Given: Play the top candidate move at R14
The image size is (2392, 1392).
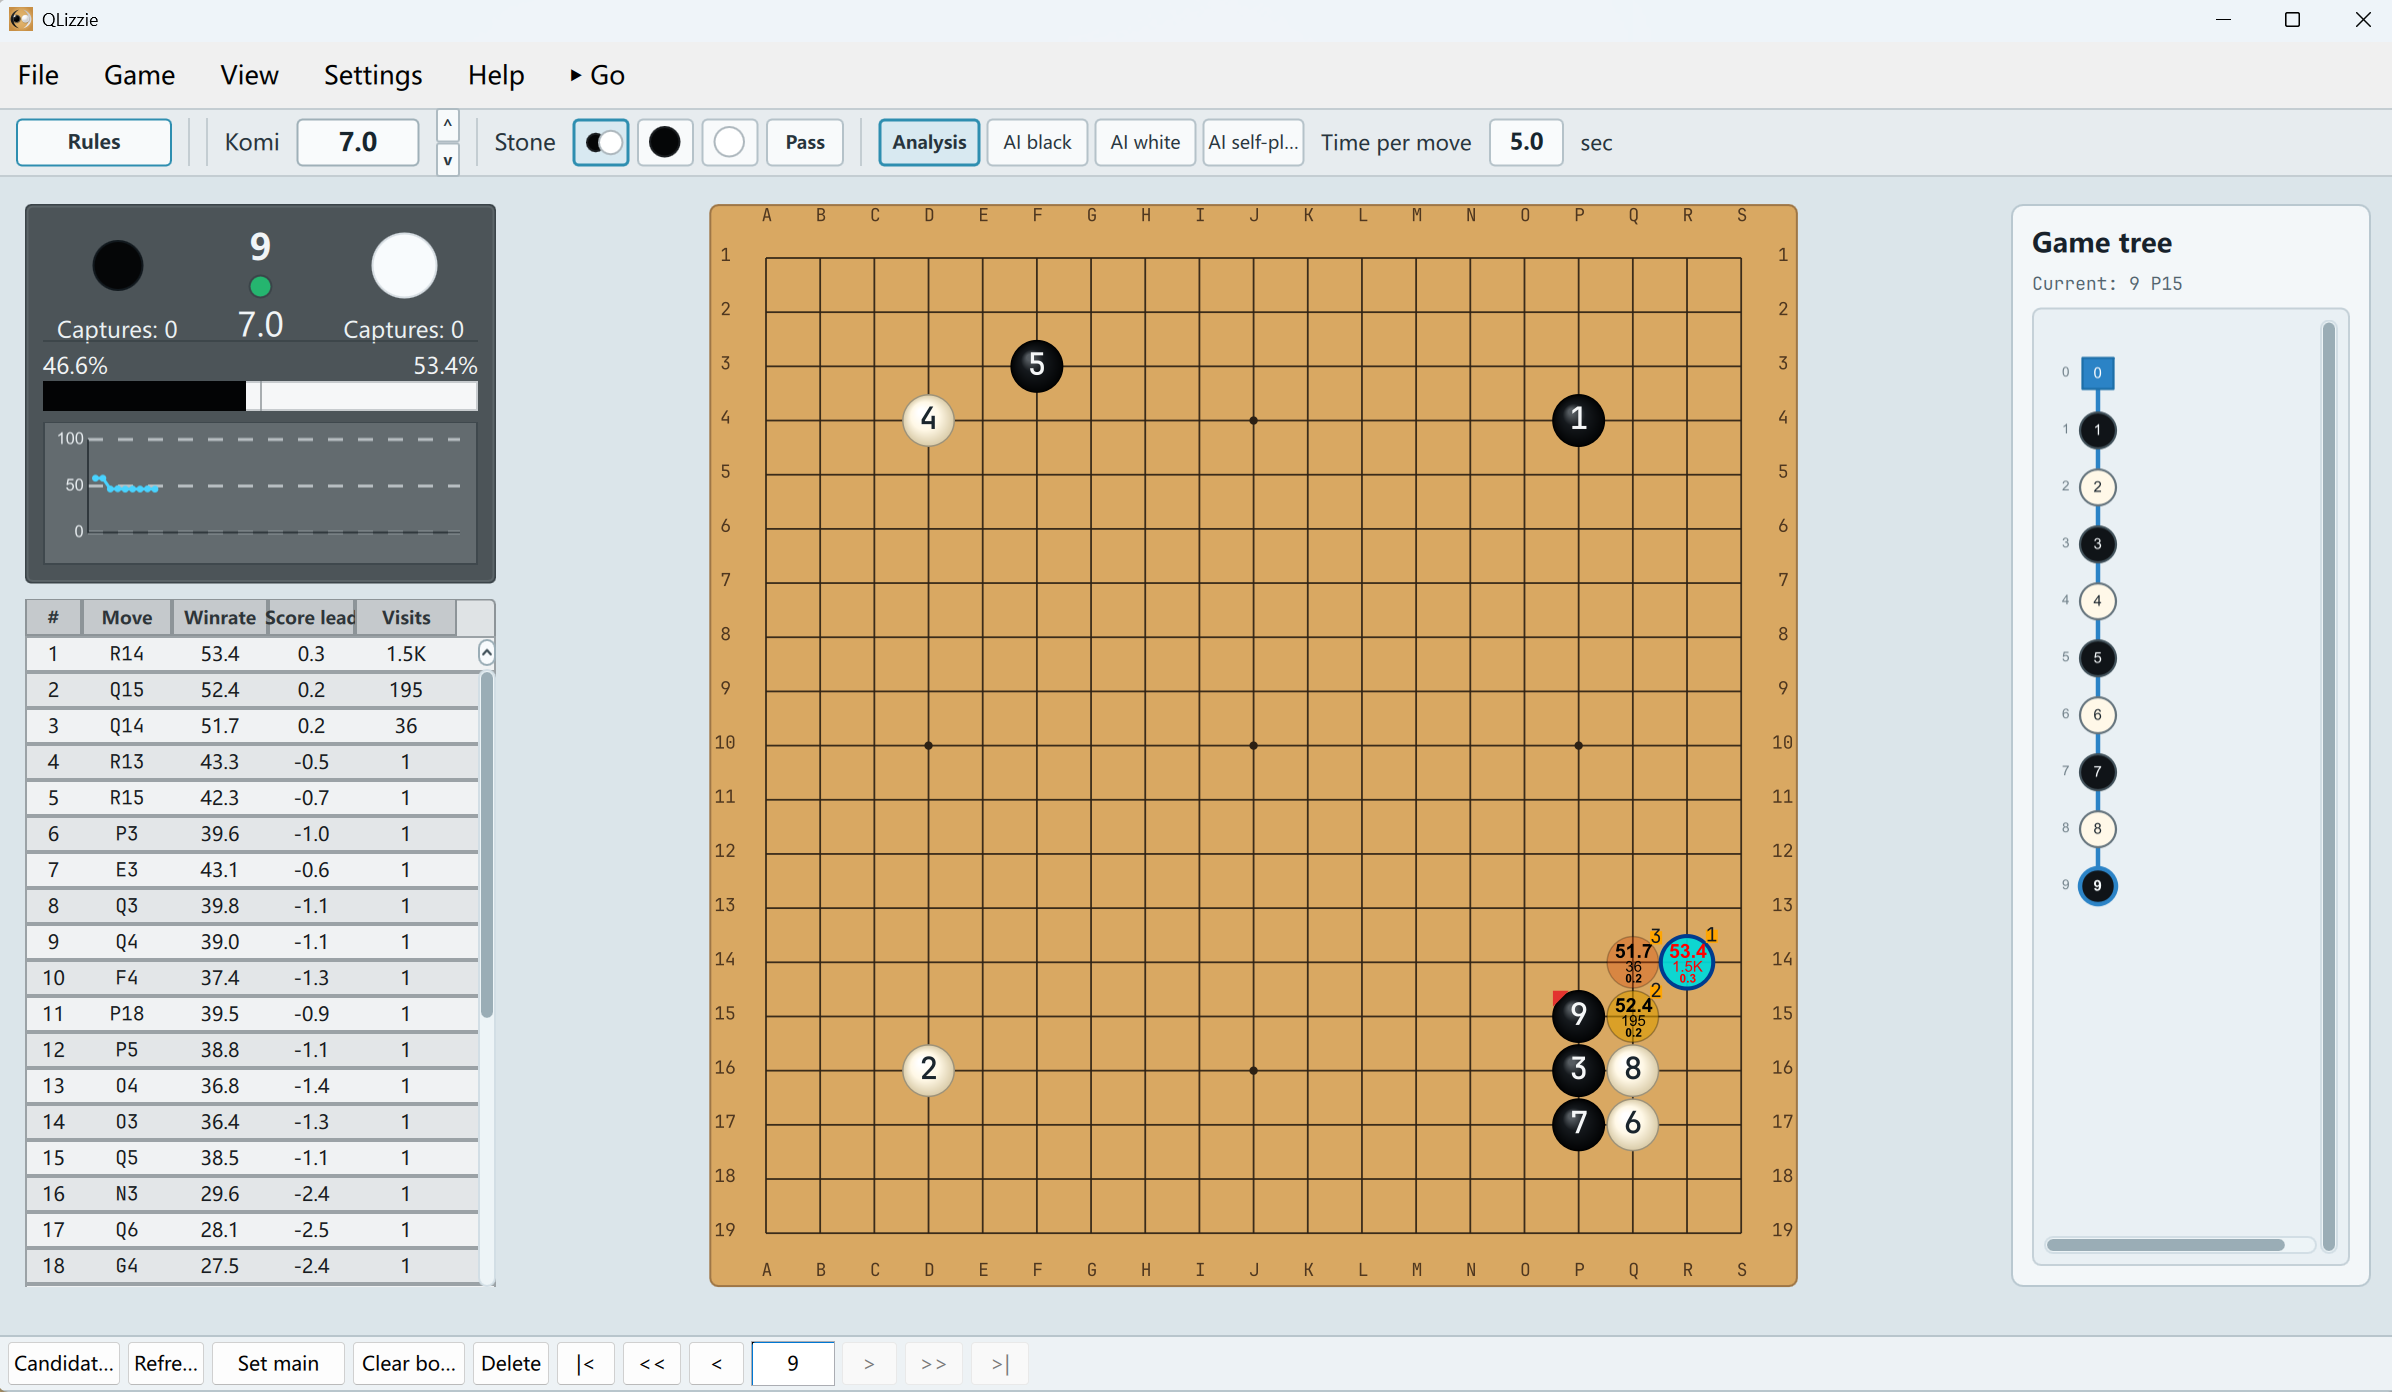Looking at the screenshot, I should (1687, 962).
